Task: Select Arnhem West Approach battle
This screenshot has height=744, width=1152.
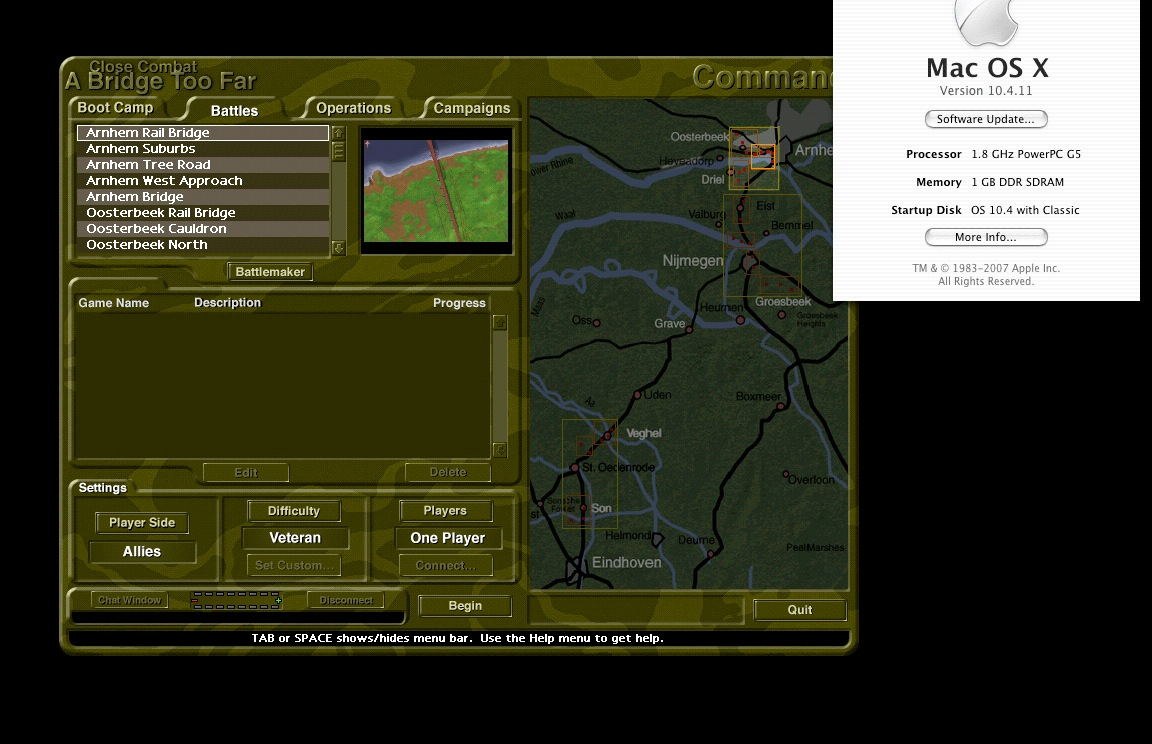Action: [203, 181]
